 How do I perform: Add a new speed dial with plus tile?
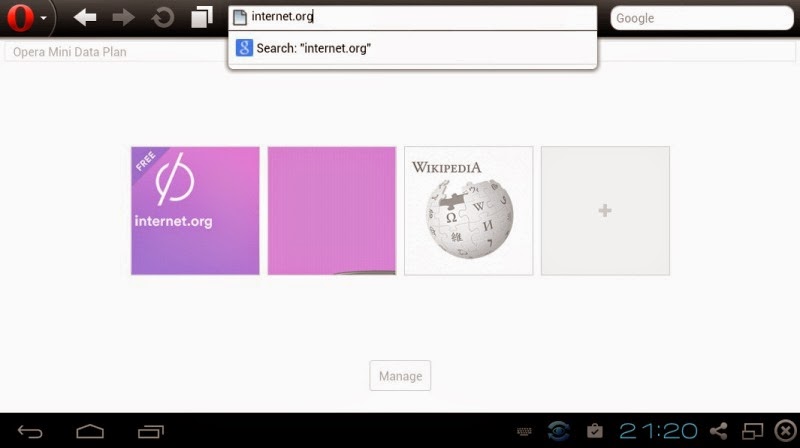point(605,211)
